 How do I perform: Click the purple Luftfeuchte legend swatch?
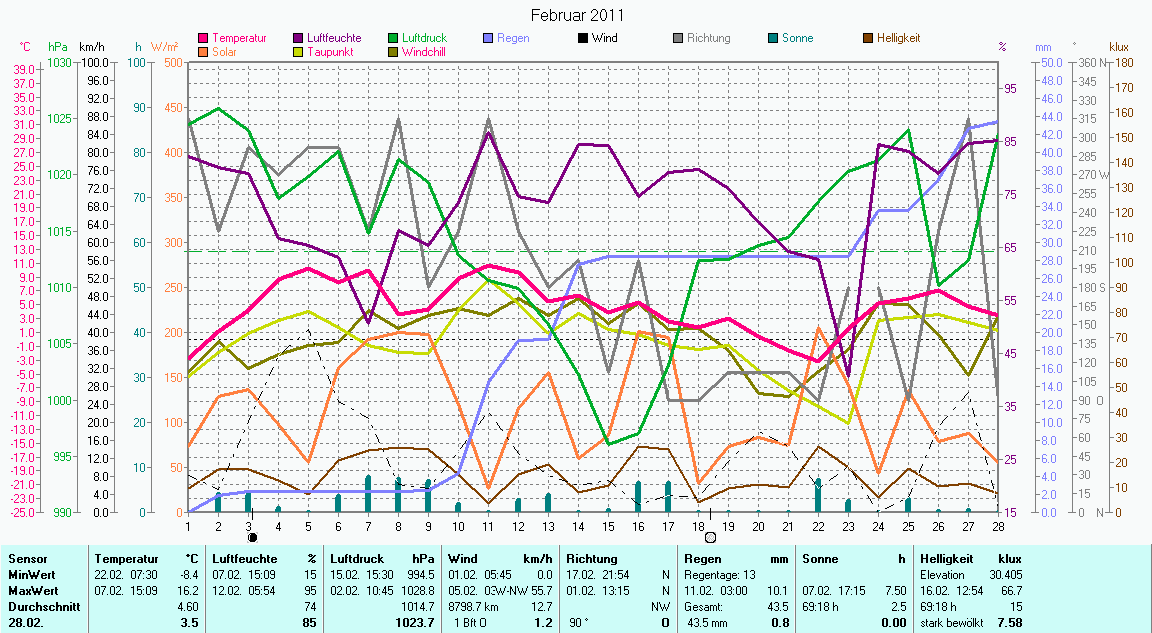point(299,38)
